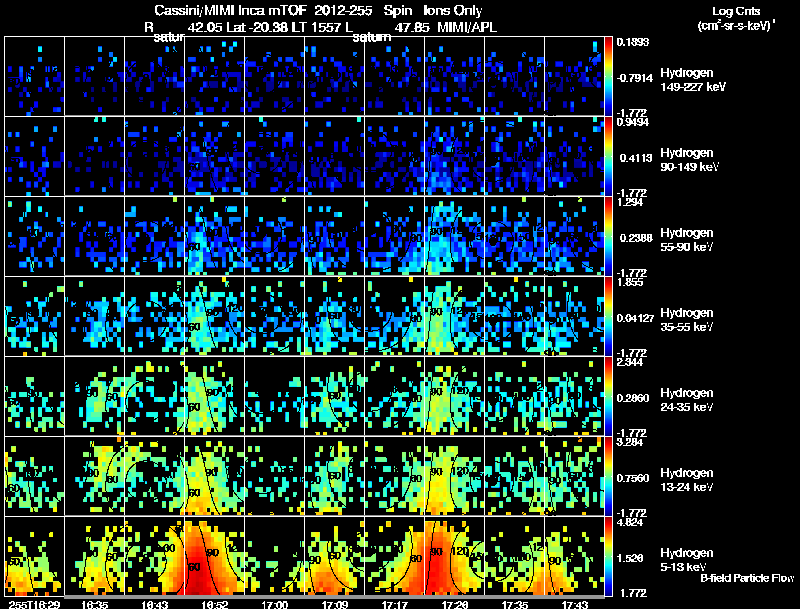This screenshot has height=609, width=800.
Task: Click the 'Spin' word in the header
Action: [398, 11]
